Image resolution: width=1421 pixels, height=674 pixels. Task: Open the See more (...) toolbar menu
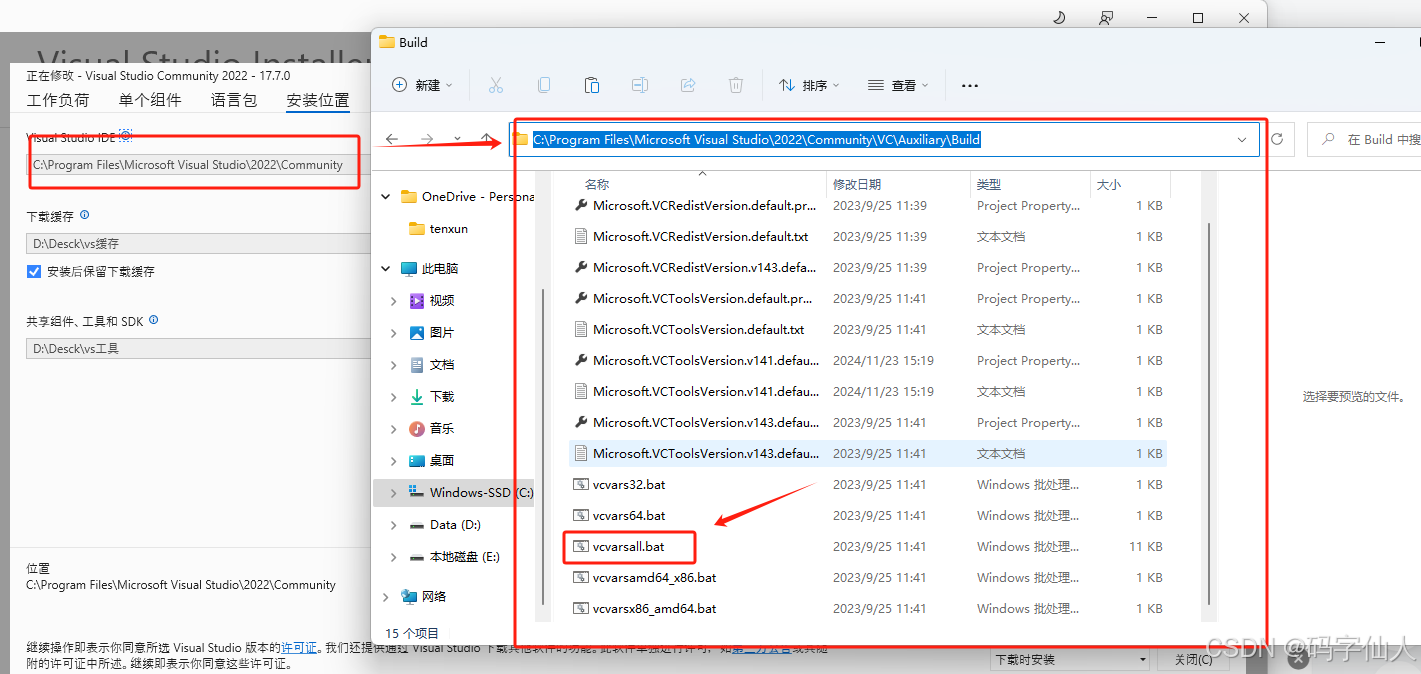(969, 86)
